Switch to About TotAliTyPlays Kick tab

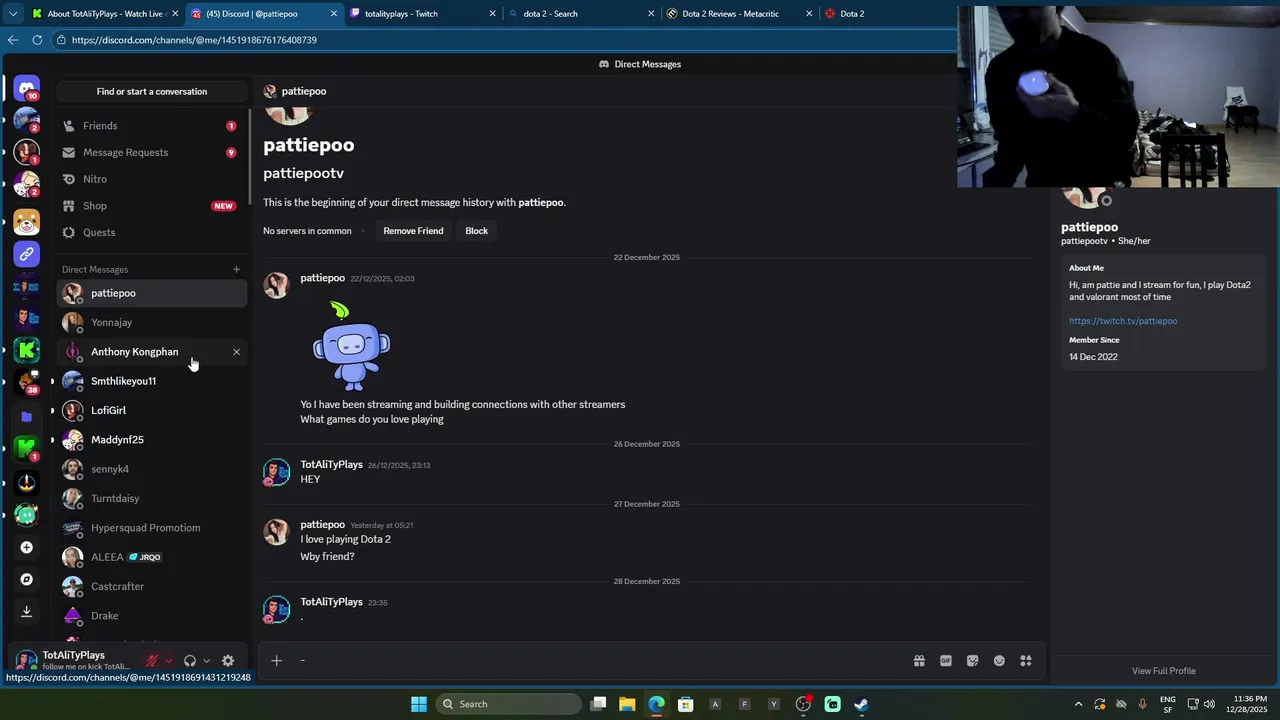[104, 14]
